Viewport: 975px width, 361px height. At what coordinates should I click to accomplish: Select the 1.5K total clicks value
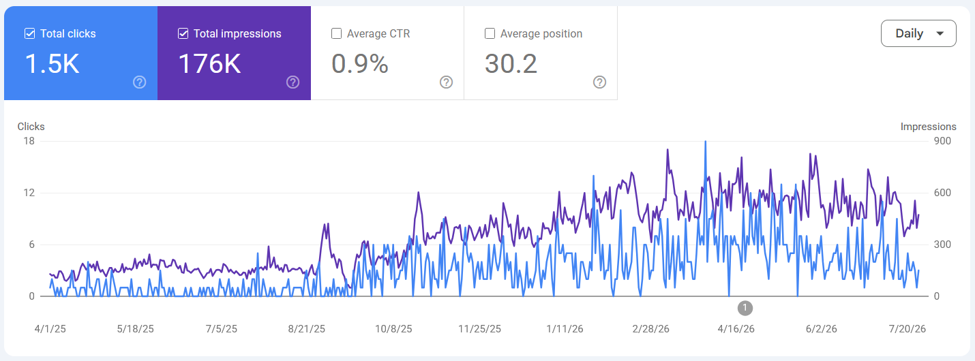[52, 63]
